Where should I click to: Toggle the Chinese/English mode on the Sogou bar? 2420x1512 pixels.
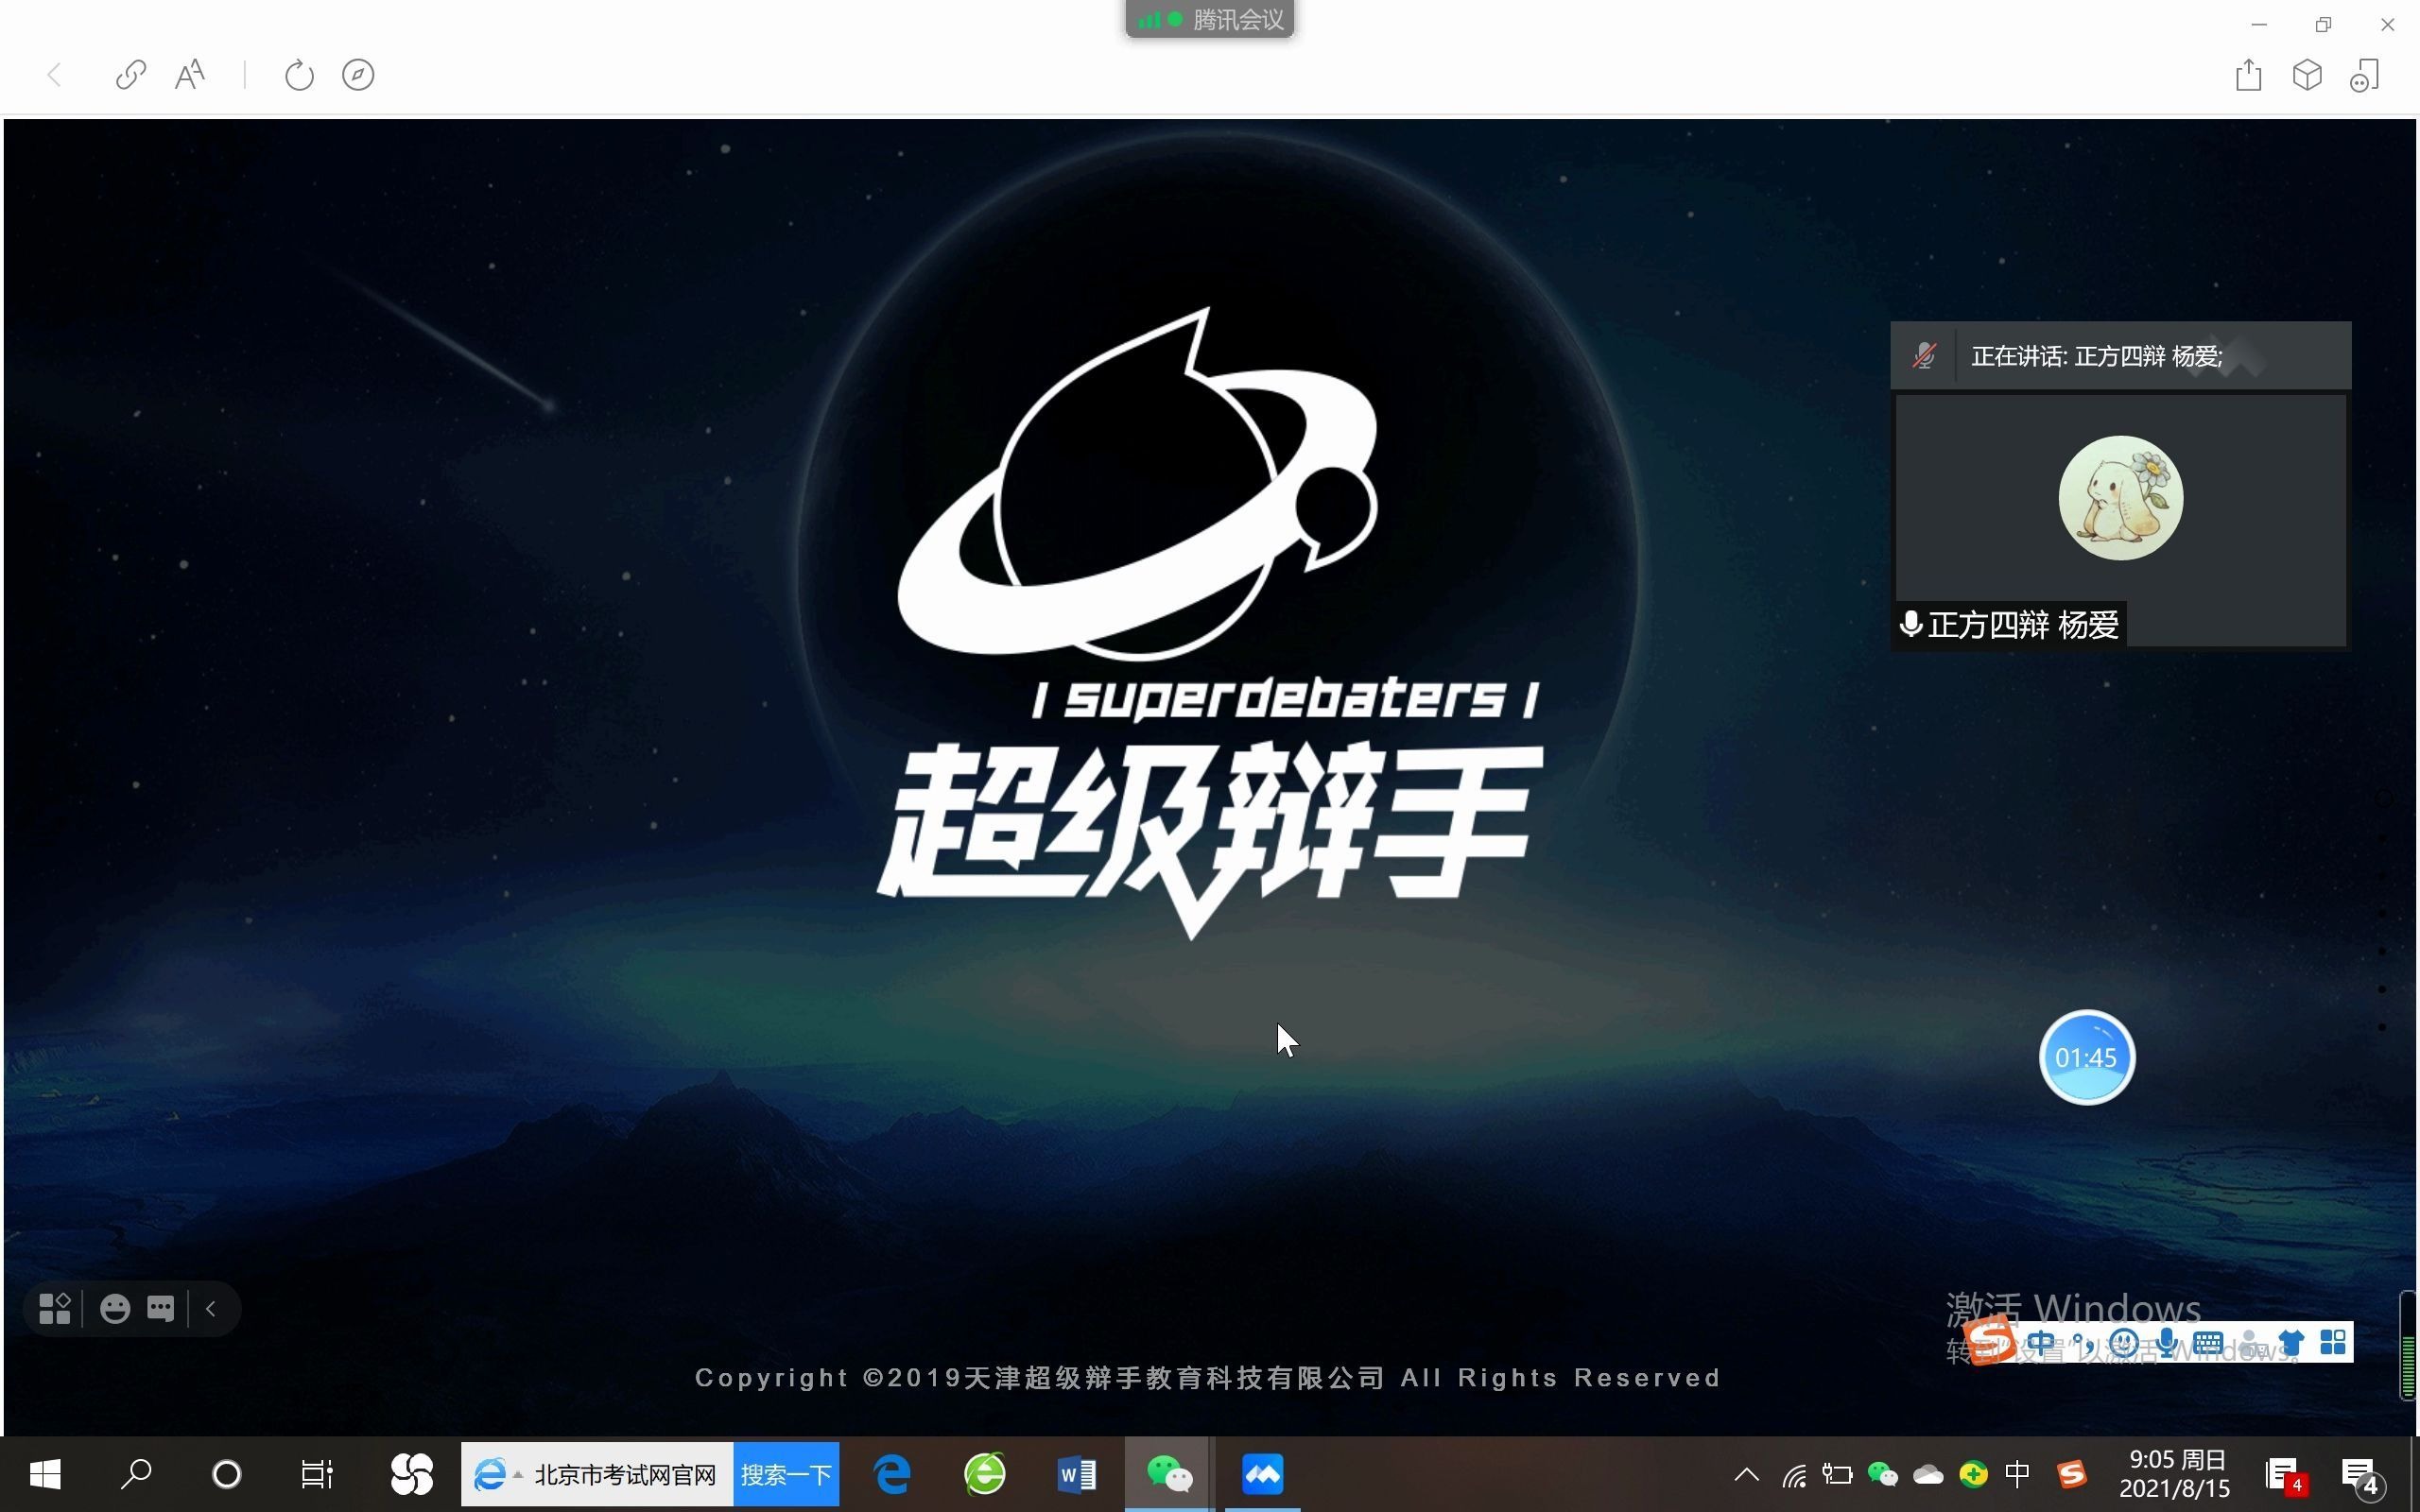[x=2041, y=1342]
